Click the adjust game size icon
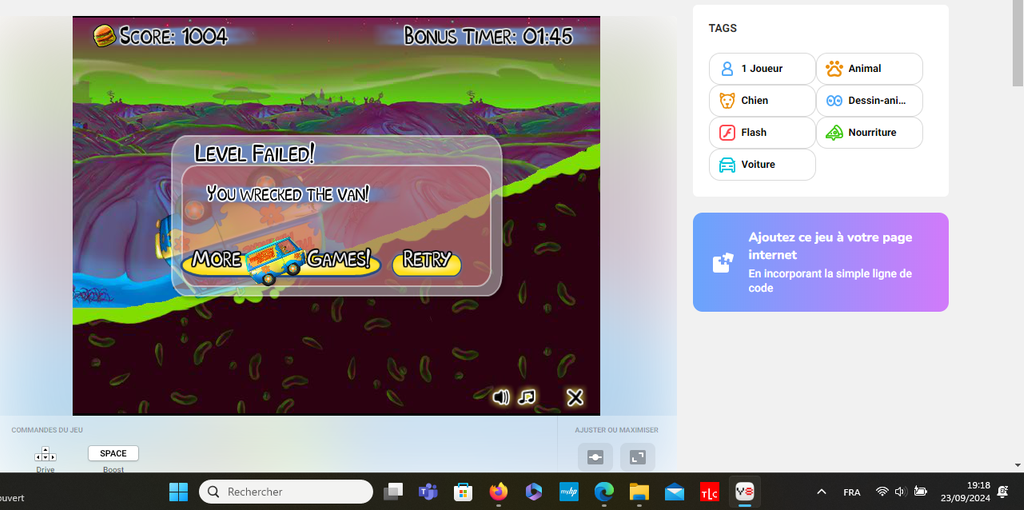The width and height of the screenshot is (1024, 510). 595,457
